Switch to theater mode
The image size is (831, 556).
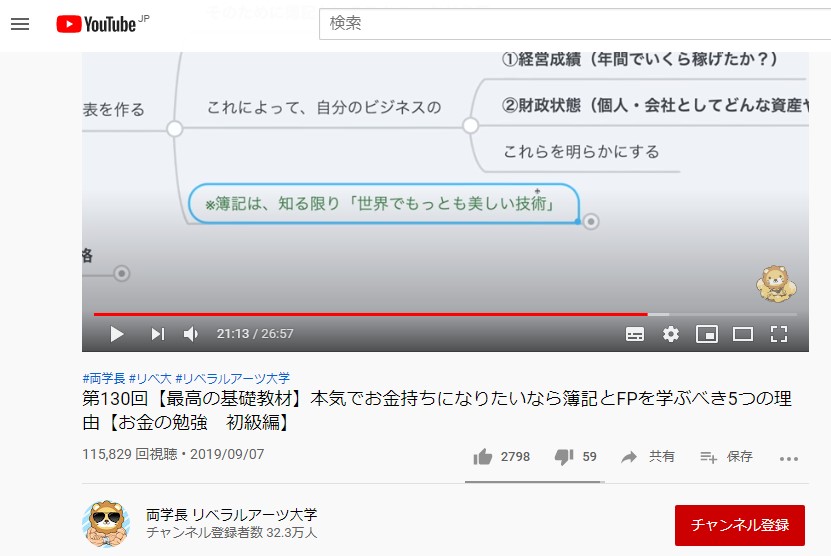click(x=743, y=334)
